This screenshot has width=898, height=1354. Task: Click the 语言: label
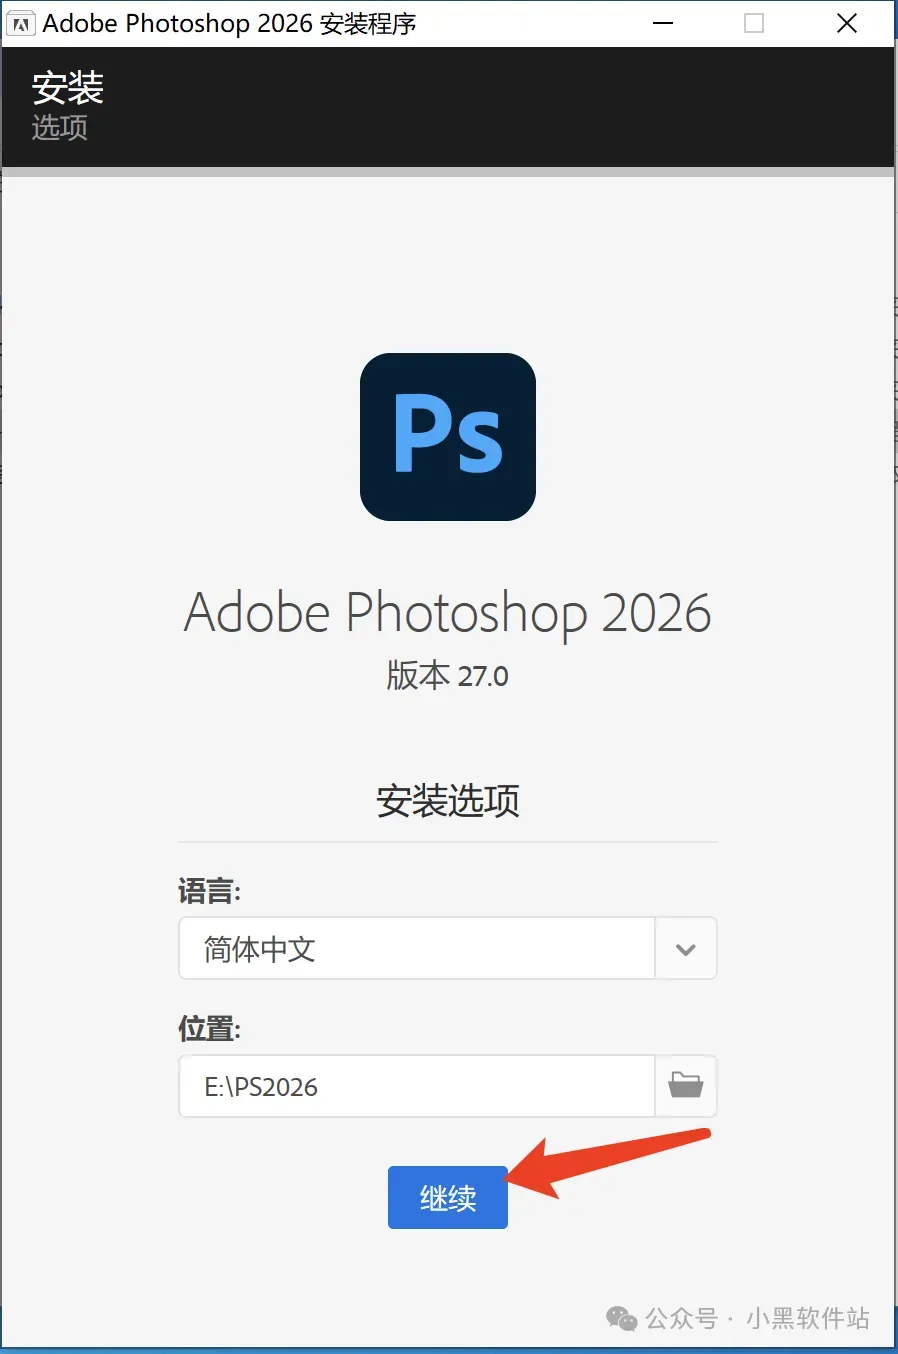(210, 891)
